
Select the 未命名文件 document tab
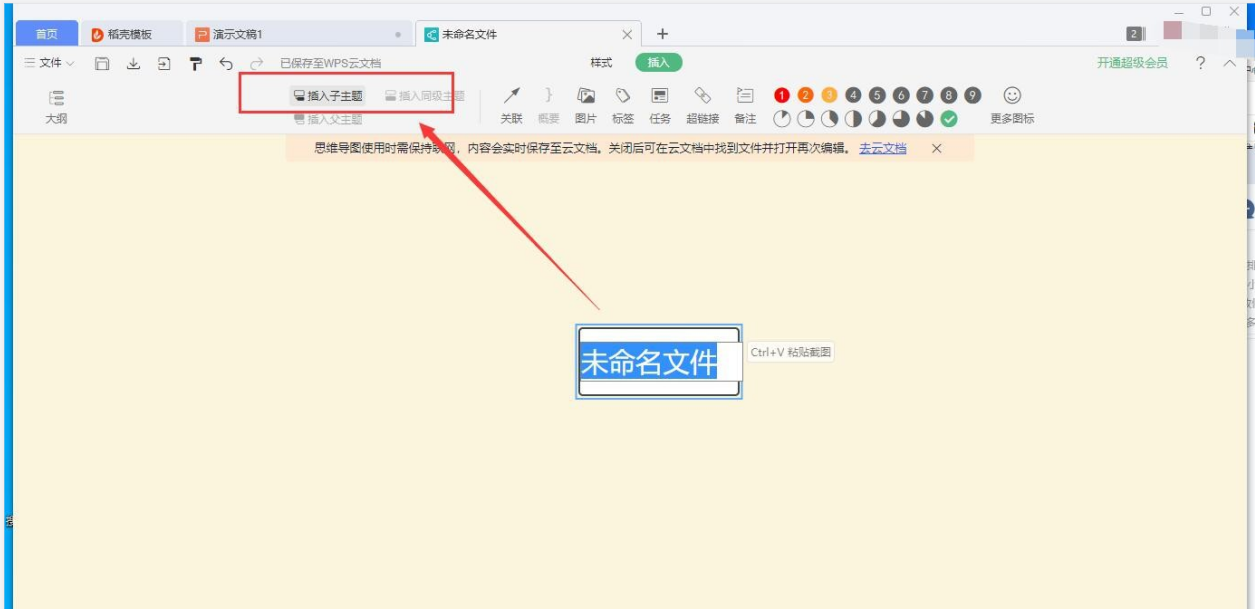coord(528,34)
